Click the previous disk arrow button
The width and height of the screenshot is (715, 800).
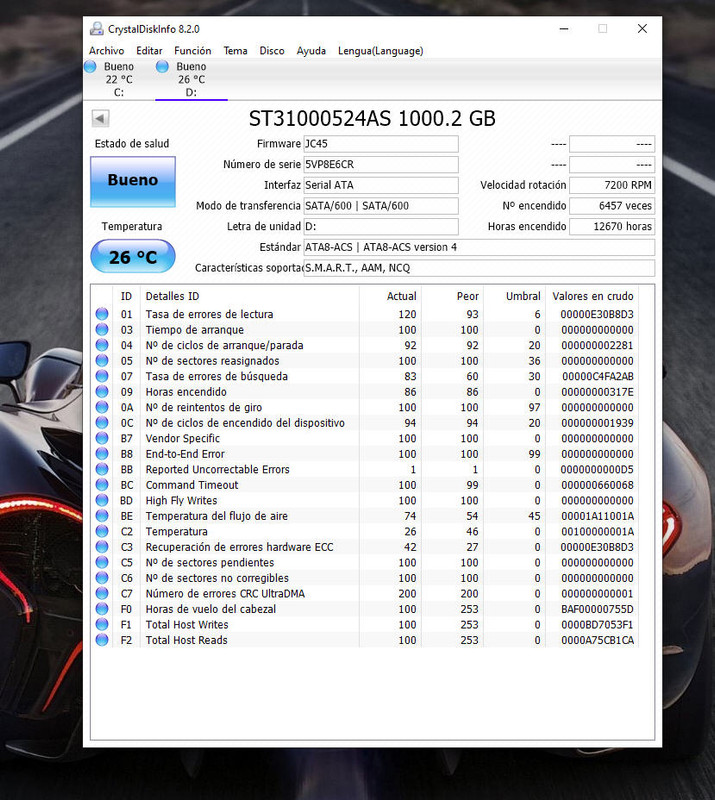(x=100, y=118)
